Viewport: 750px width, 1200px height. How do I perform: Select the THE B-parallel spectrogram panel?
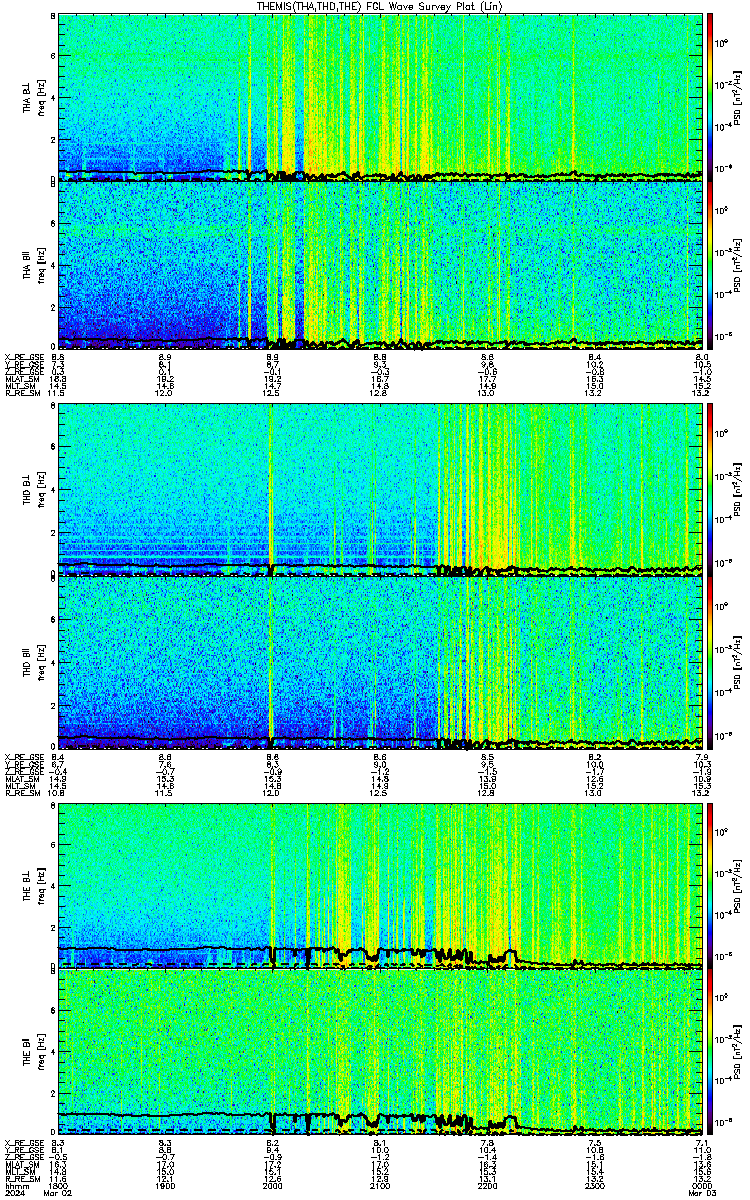tap(380, 1053)
